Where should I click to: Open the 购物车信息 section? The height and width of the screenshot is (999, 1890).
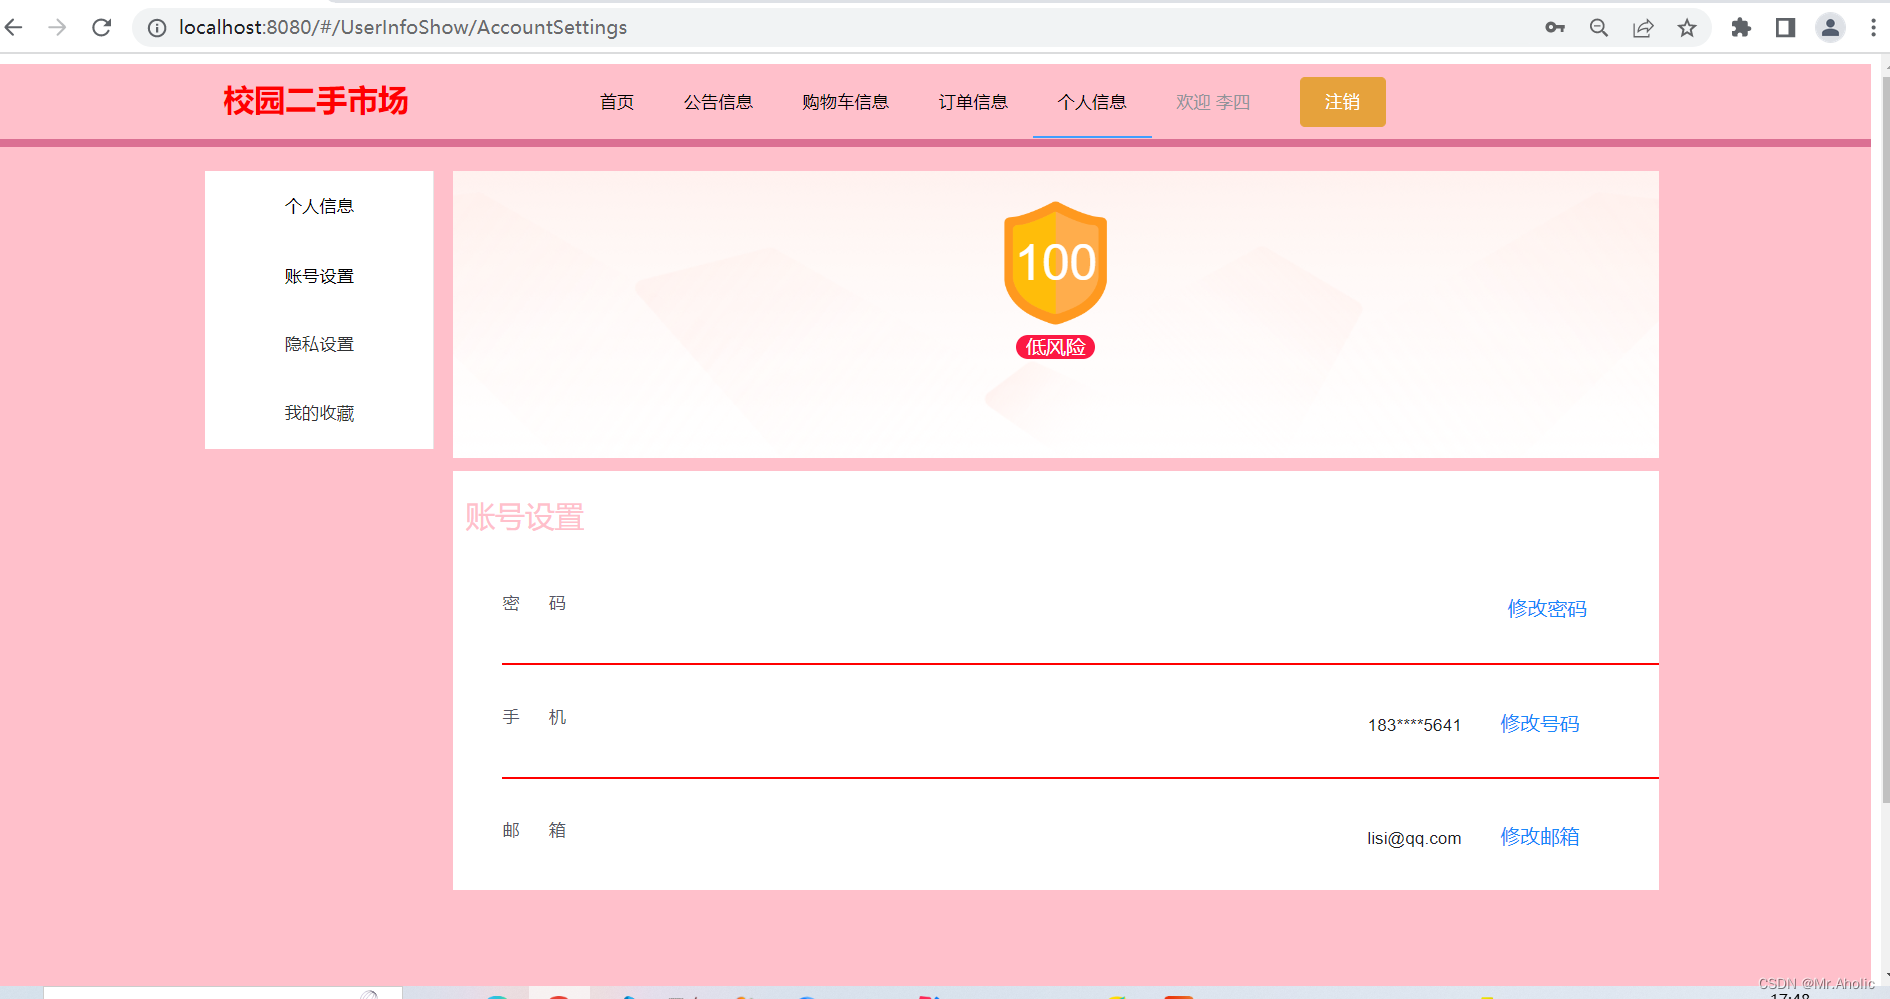pyautogui.click(x=845, y=101)
